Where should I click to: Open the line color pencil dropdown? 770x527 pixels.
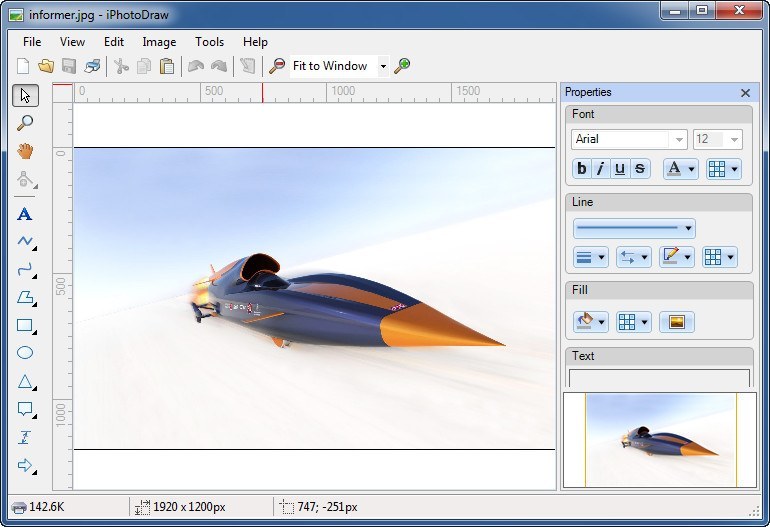point(677,257)
